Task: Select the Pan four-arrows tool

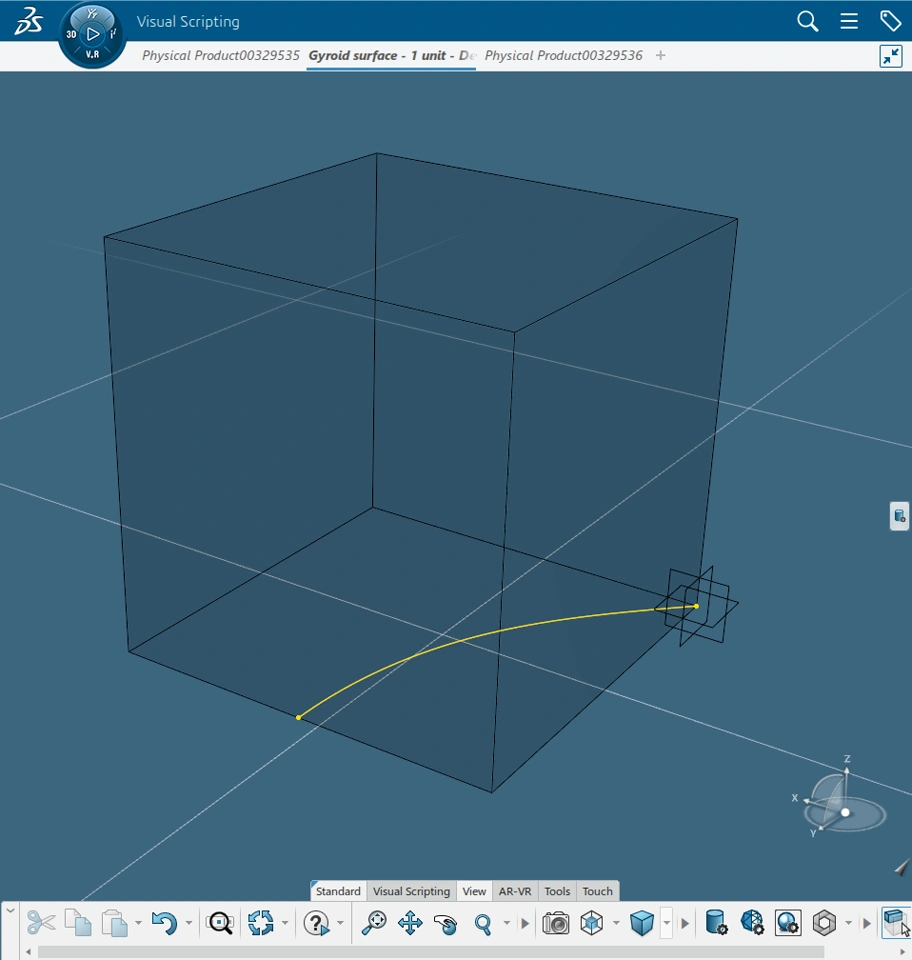Action: [x=410, y=923]
